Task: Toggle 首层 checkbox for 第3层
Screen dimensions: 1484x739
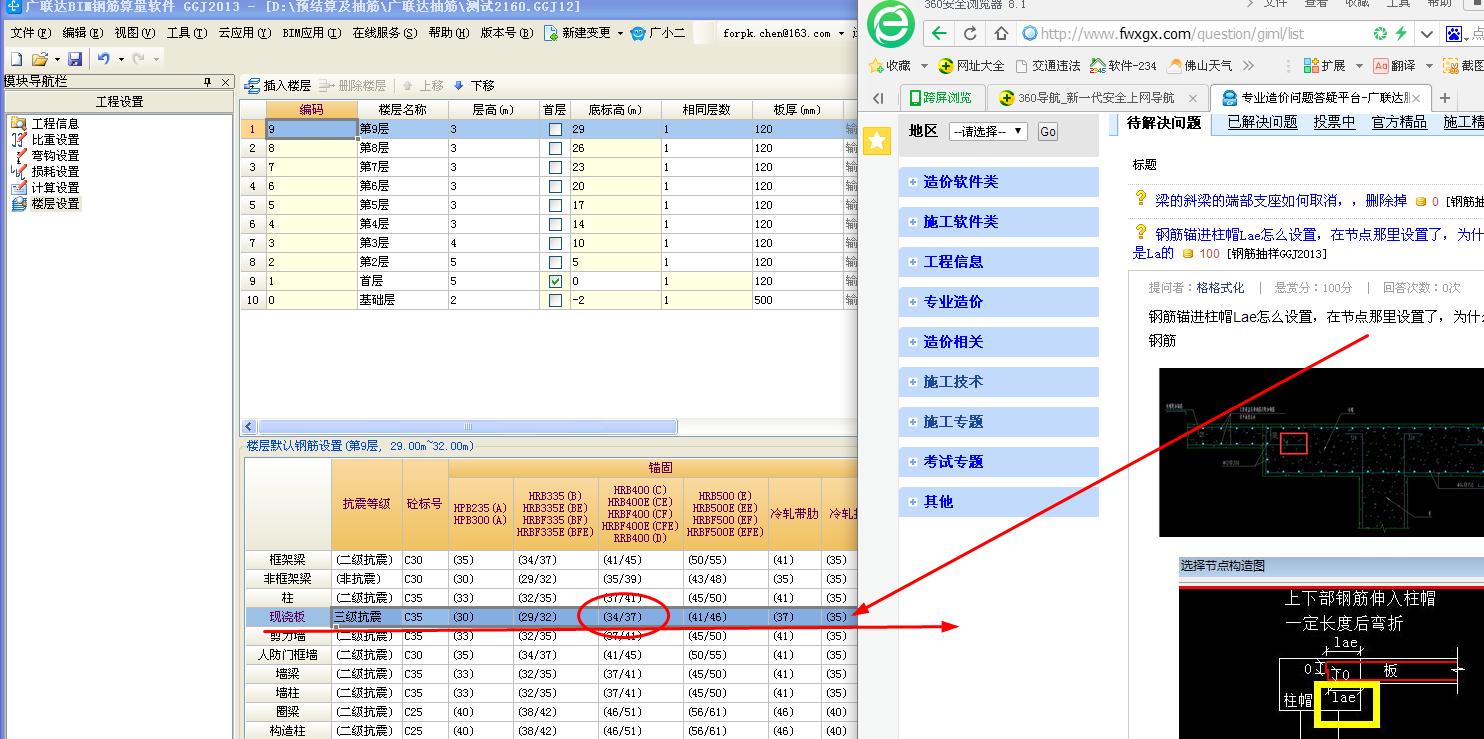Action: [x=555, y=244]
